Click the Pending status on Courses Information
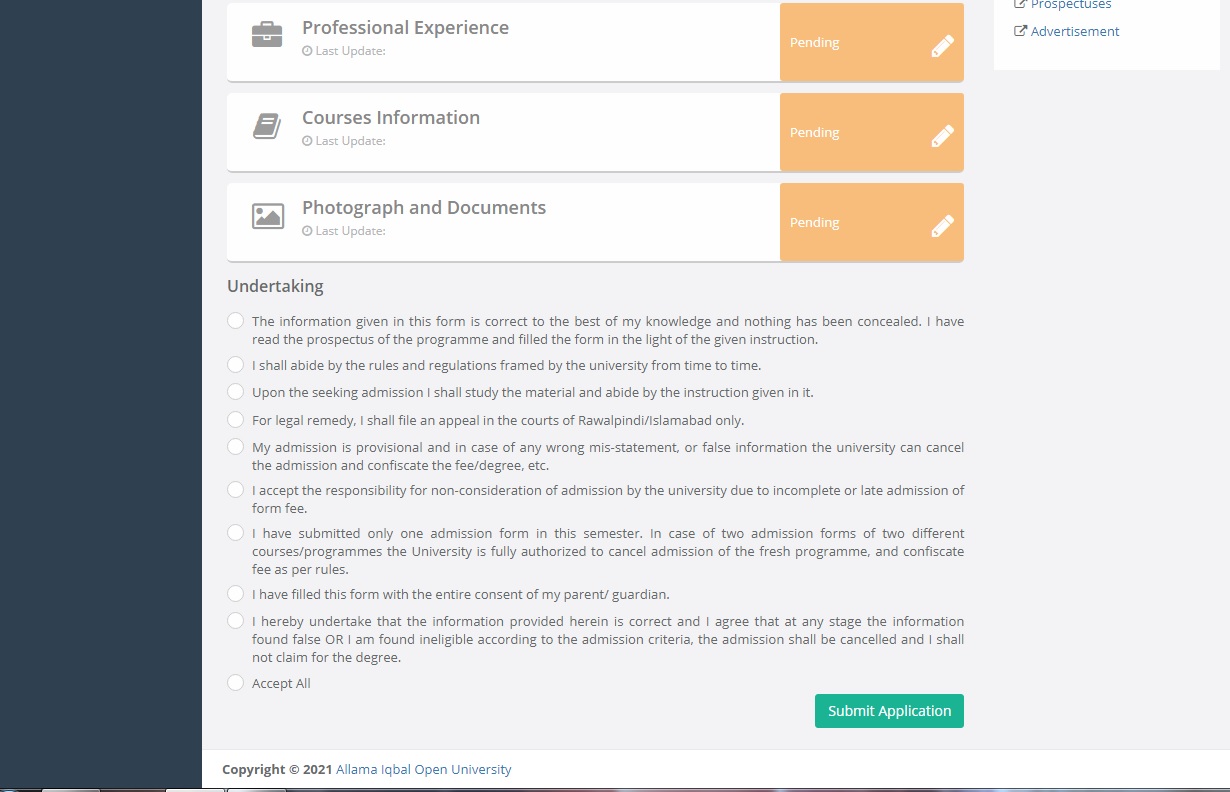1230x792 pixels. [x=815, y=133]
